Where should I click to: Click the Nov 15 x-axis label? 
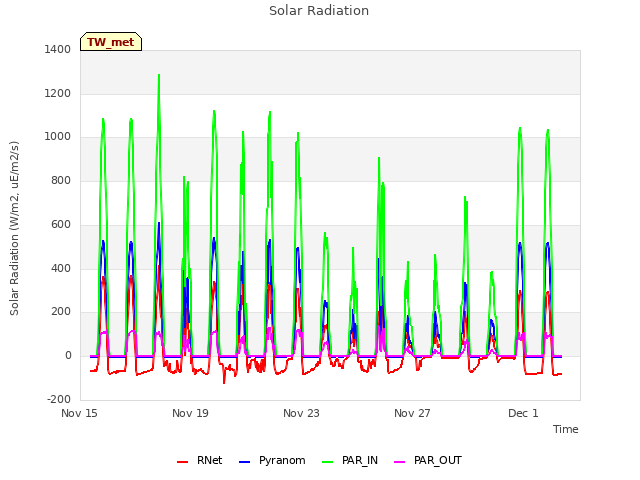pyautogui.click(x=79, y=413)
